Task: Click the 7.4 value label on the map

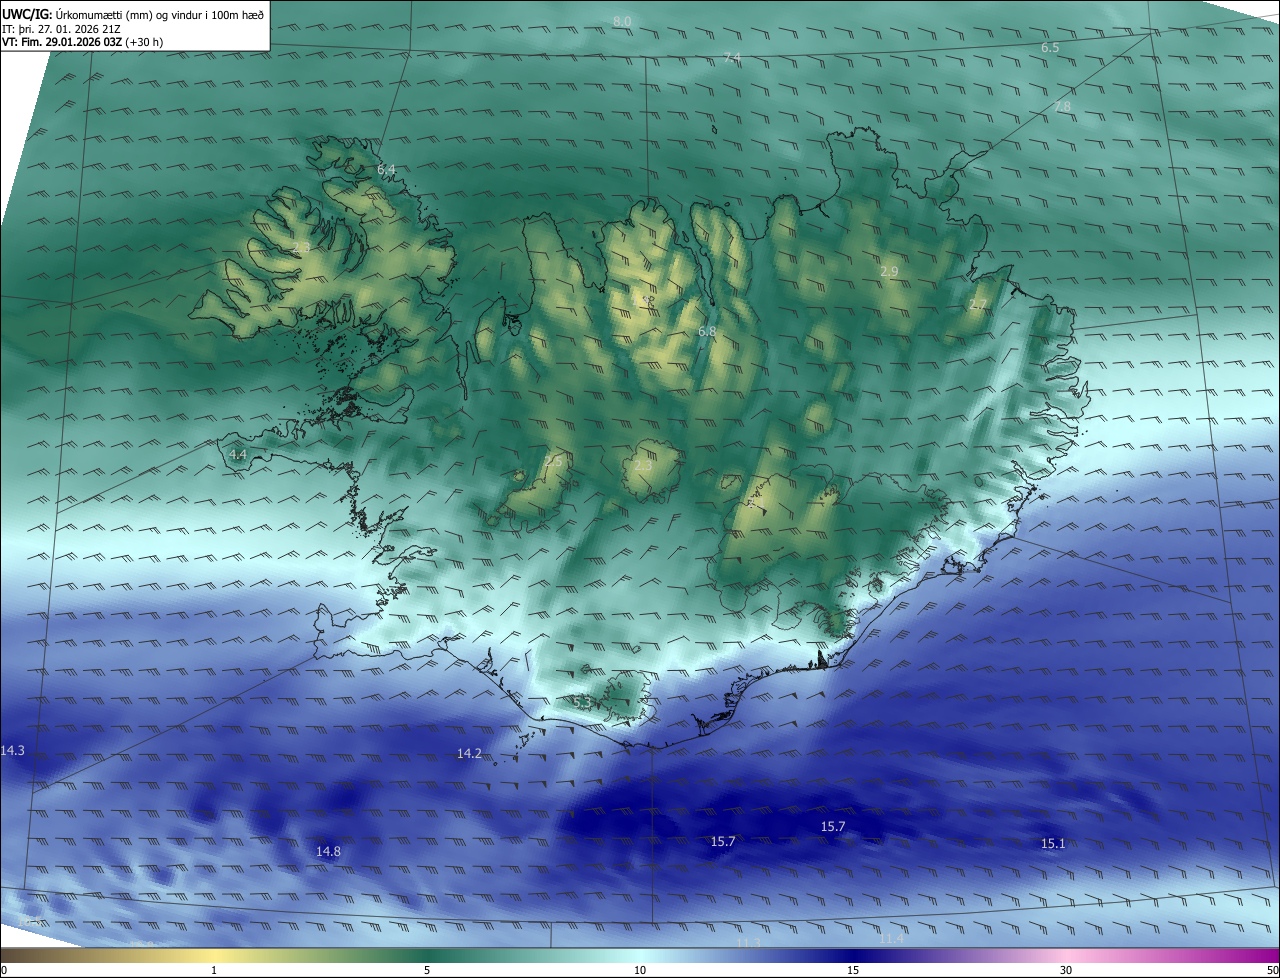Action: tap(732, 59)
